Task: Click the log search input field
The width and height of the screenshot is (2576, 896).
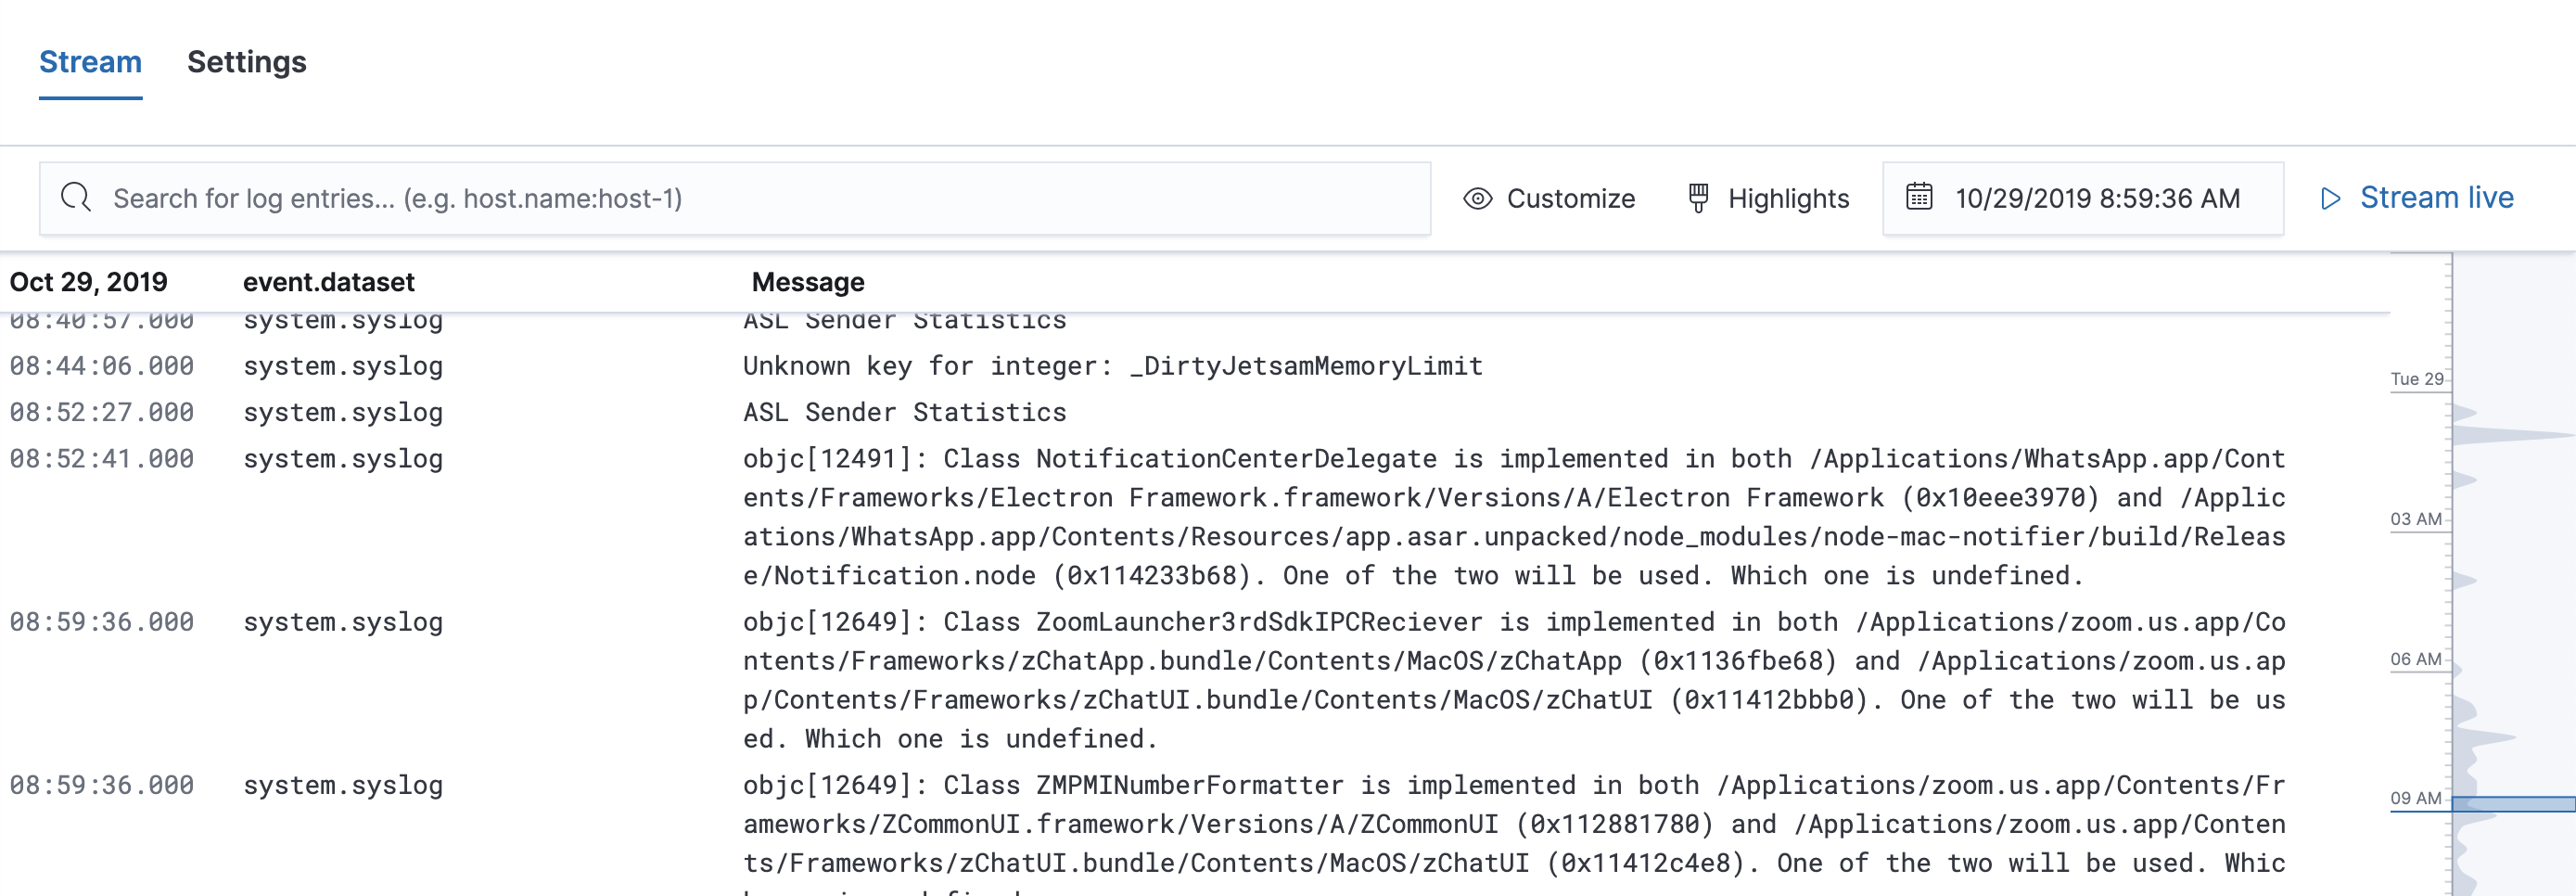Action: click(x=700, y=197)
